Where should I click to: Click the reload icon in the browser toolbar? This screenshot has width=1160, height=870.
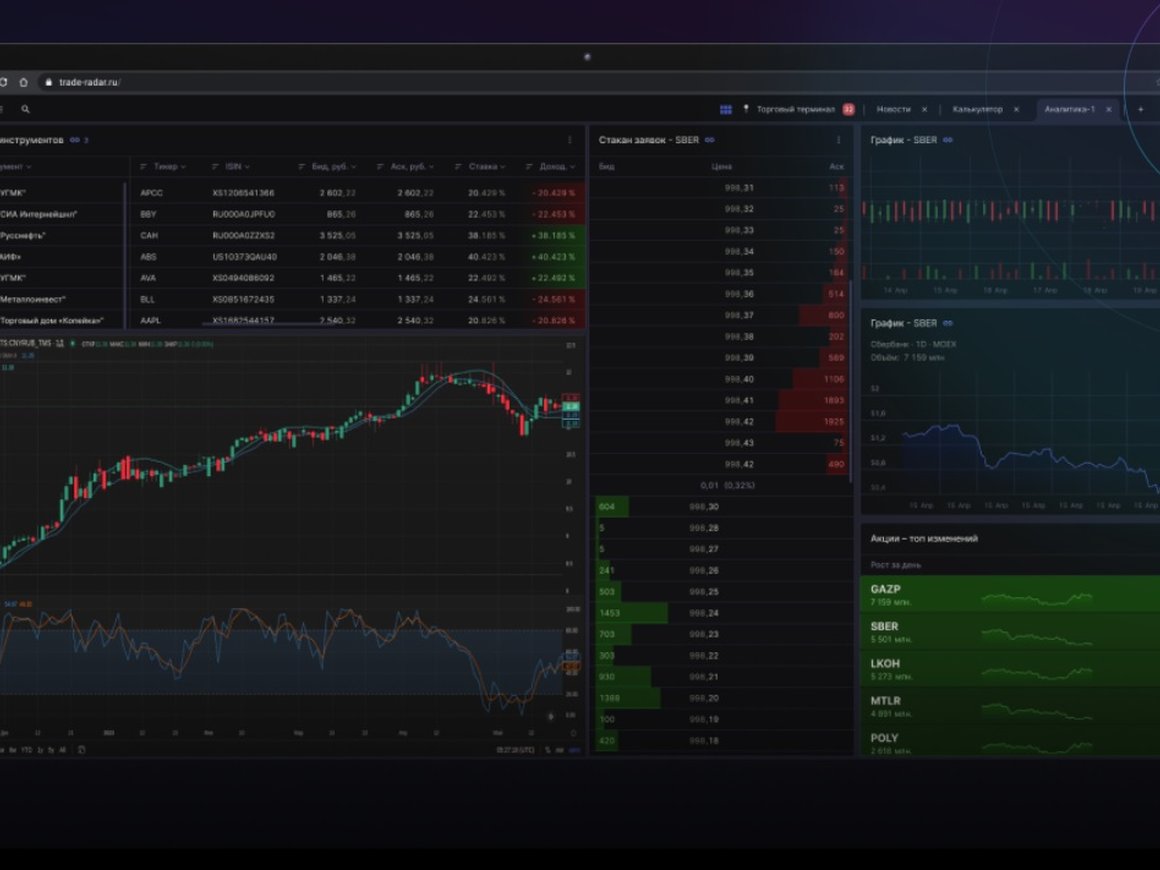click(x=5, y=83)
